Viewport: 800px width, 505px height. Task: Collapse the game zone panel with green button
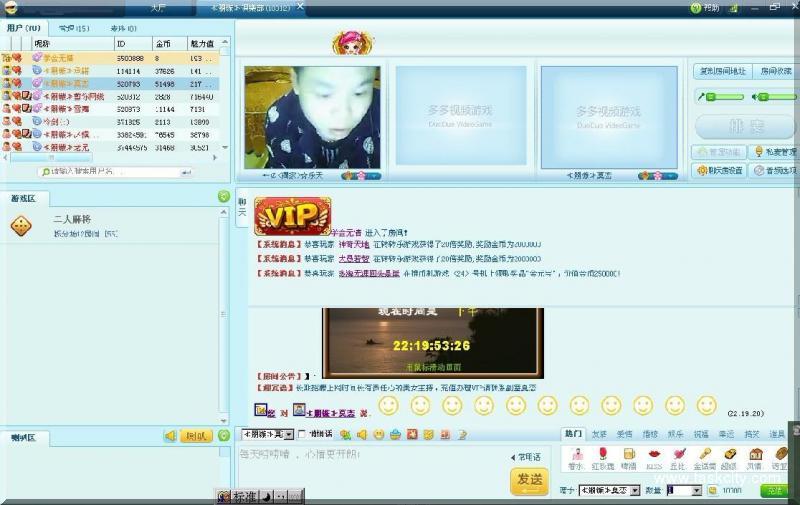(224, 197)
